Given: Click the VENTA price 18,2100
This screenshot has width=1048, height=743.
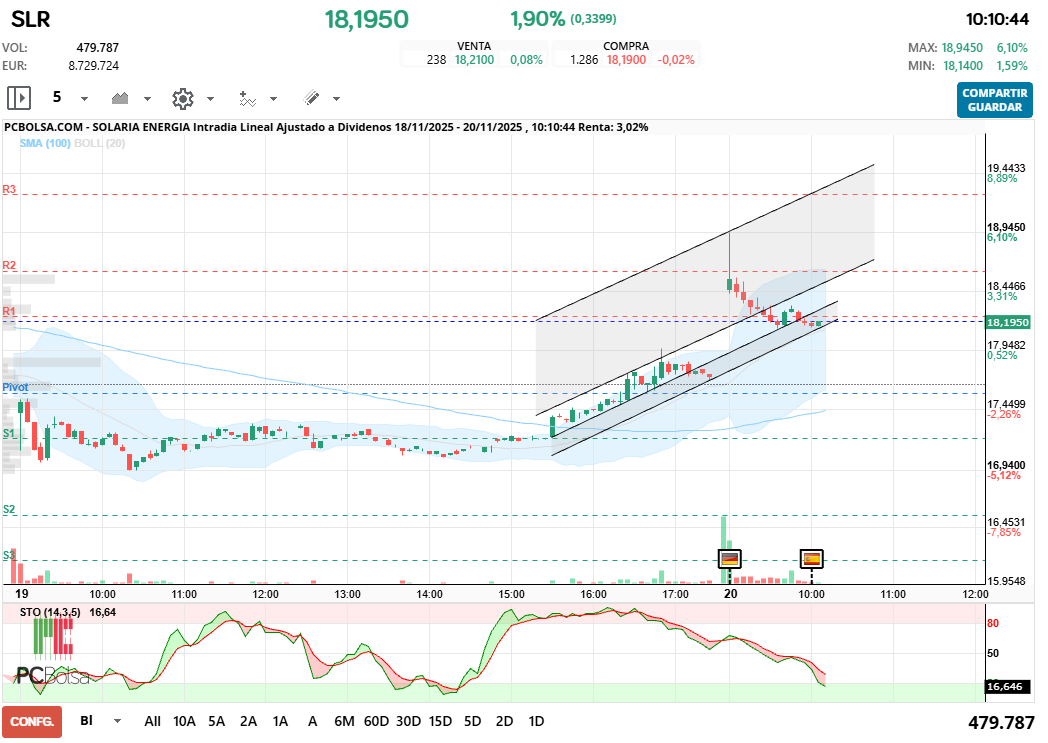Looking at the screenshot, I should (475, 59).
